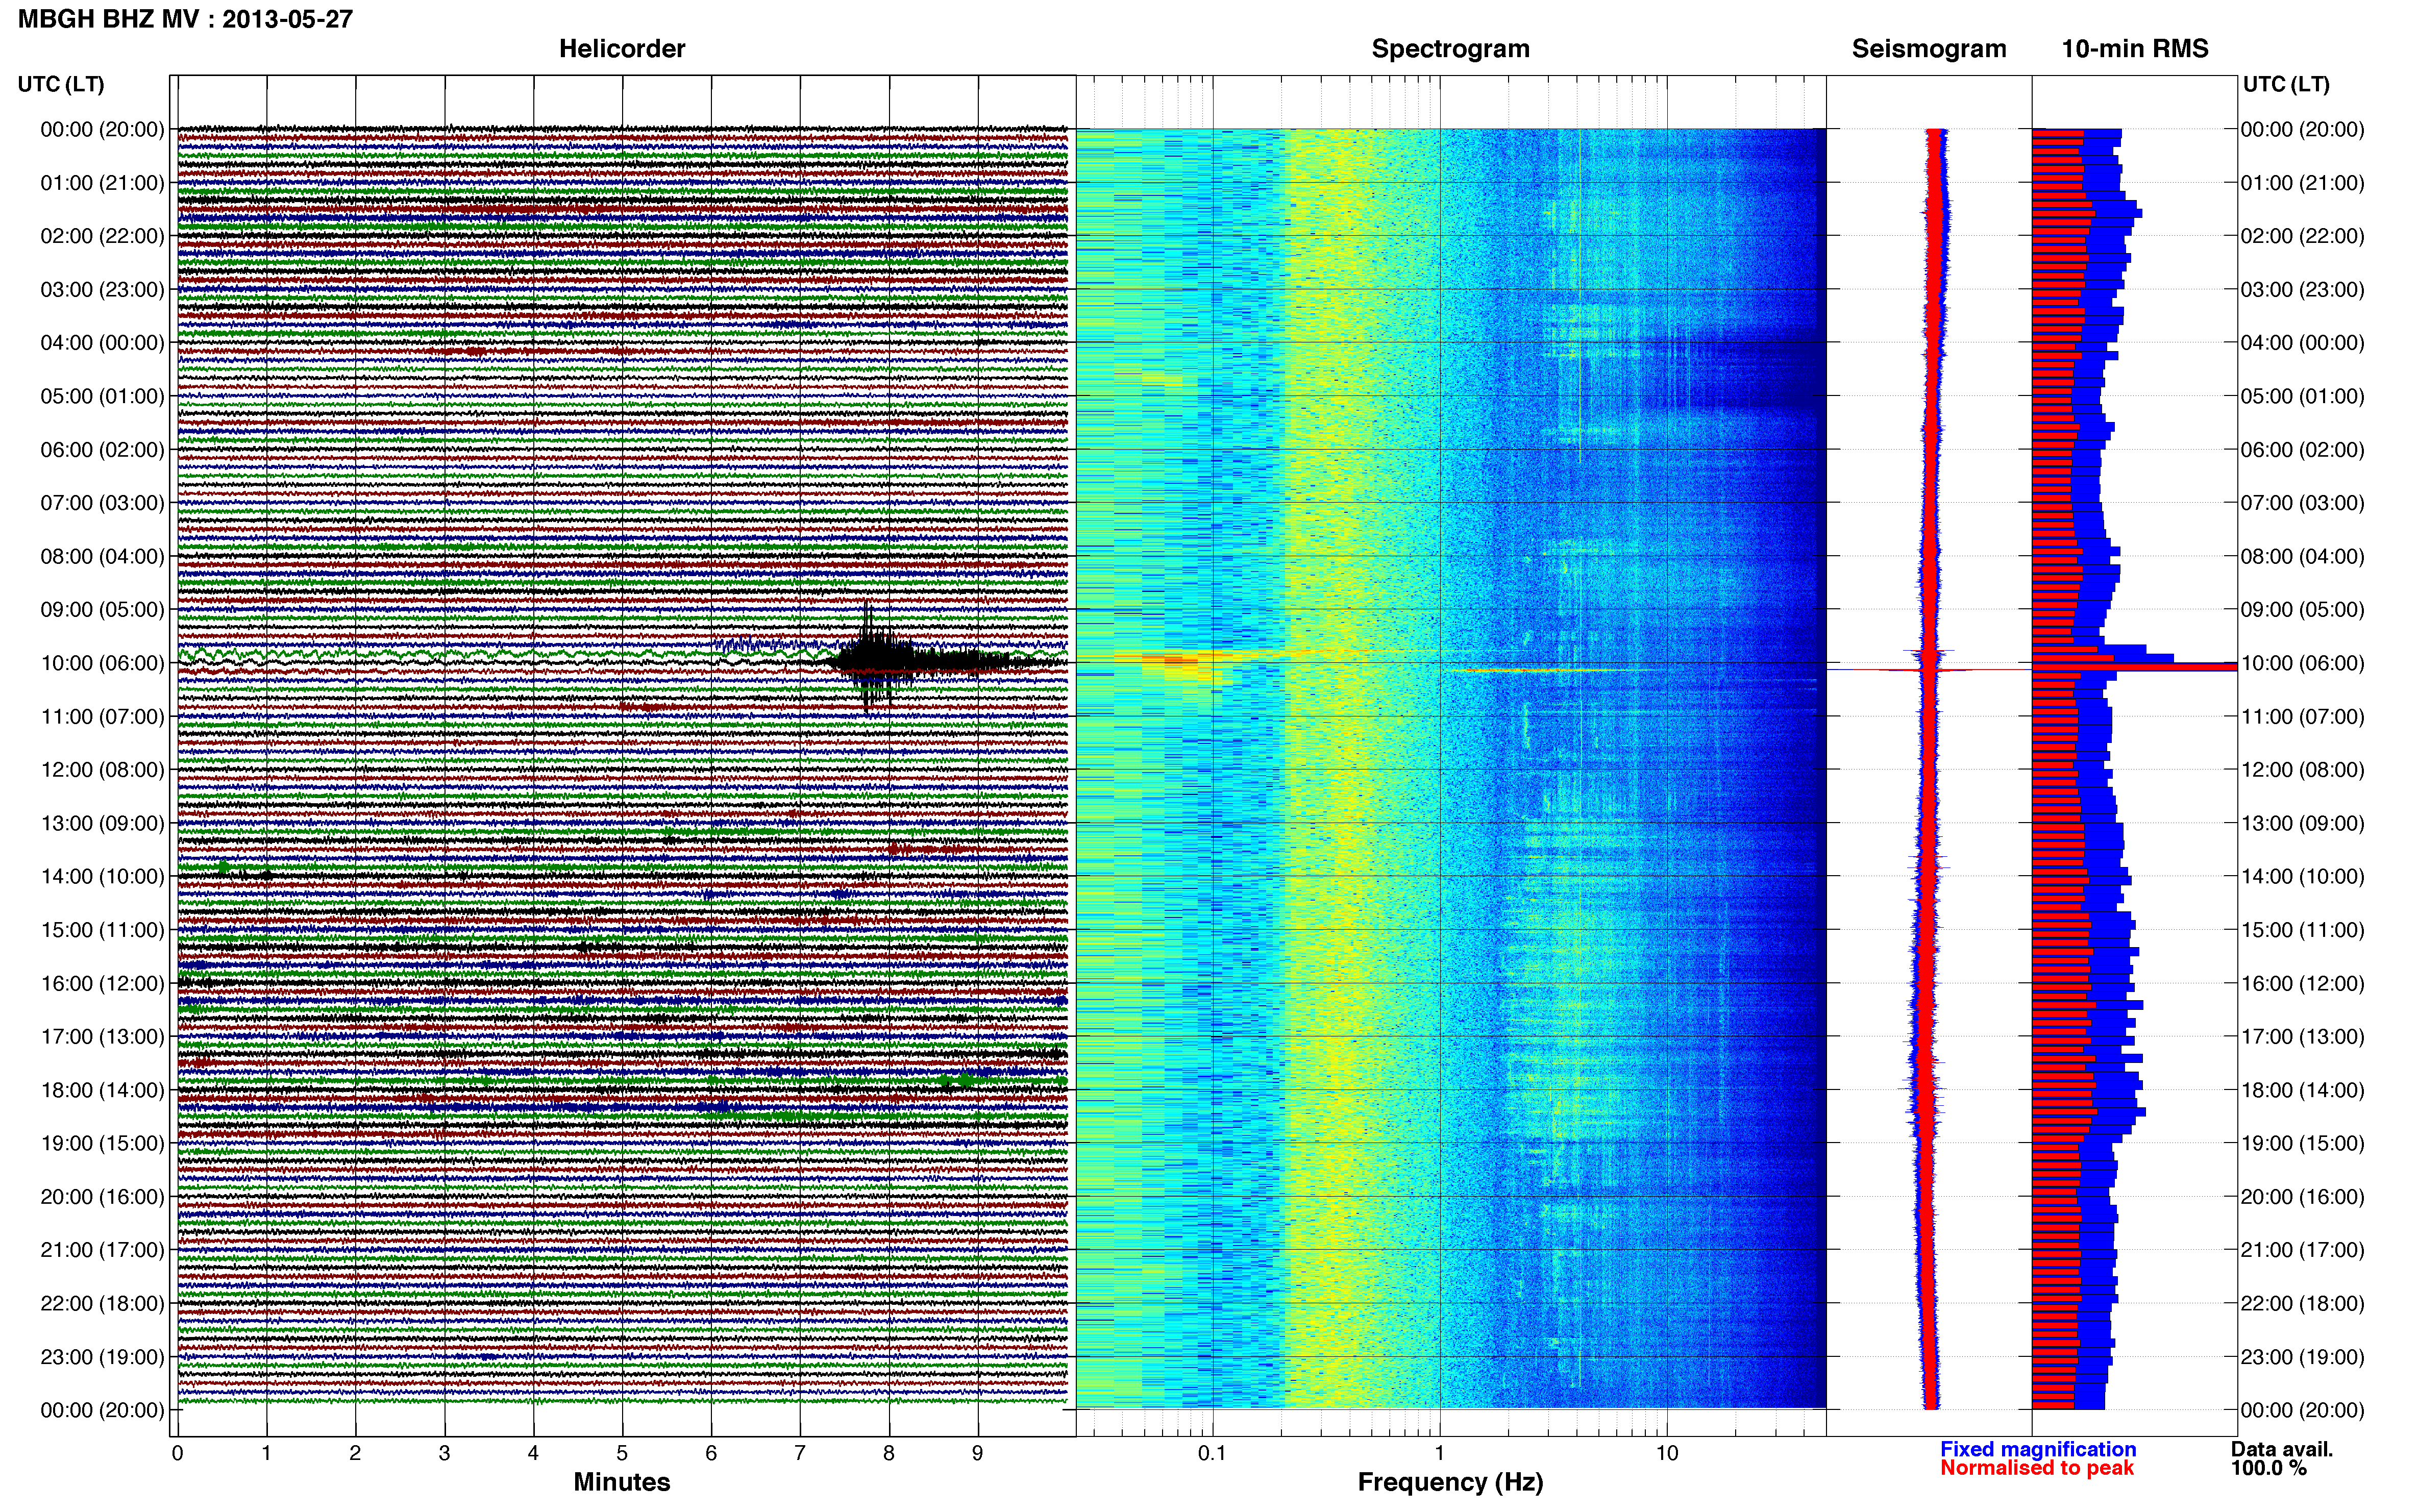Click the '0.1' frequency tick label
Screen dimensions: 2419x1512
tap(1212, 1453)
